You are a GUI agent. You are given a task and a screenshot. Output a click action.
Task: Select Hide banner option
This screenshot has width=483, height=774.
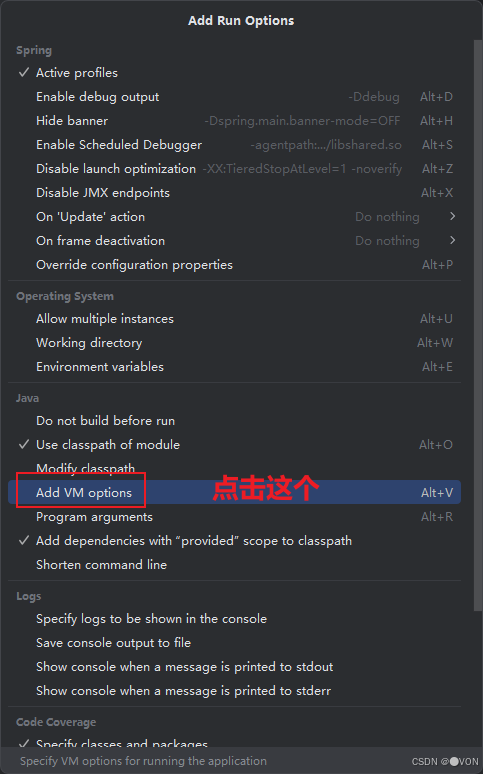(234, 121)
